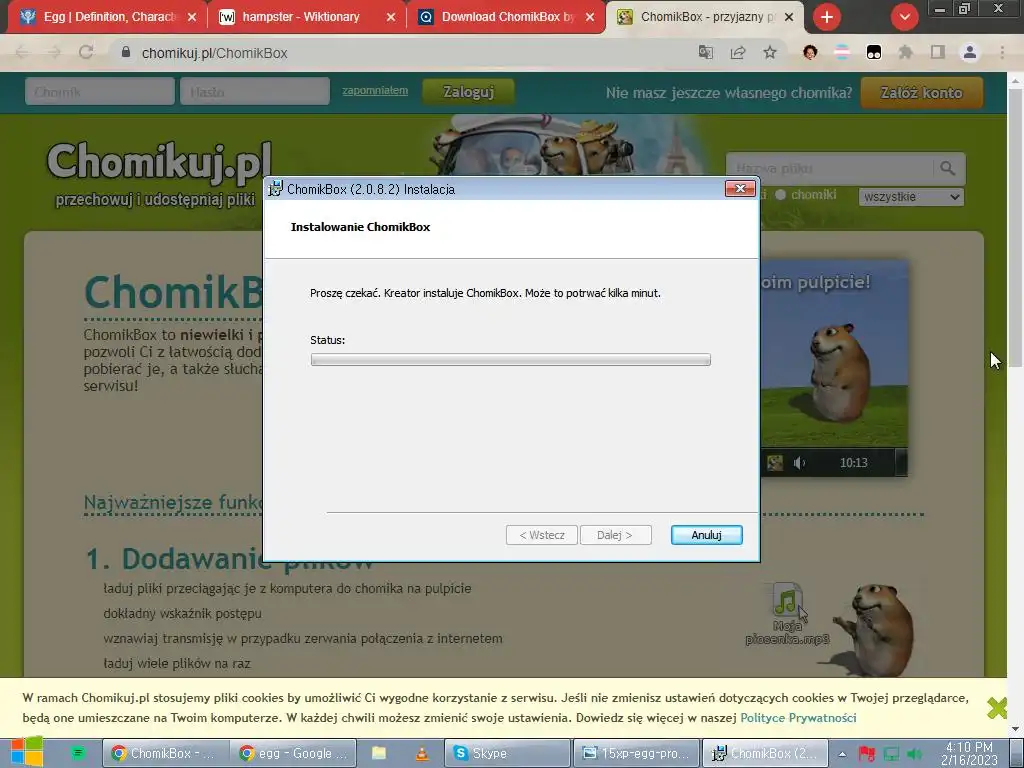Viewport: 1024px width, 768px height.
Task: Click the 'Załóż konto' button
Action: [x=921, y=93]
